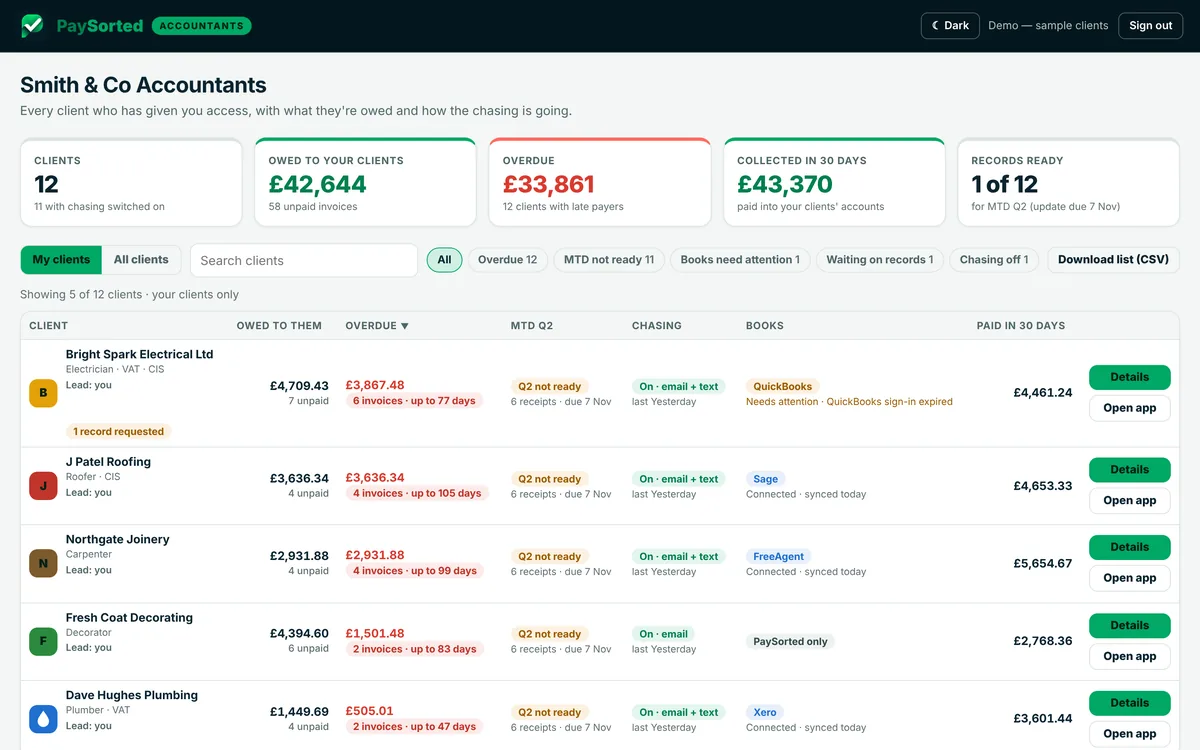This screenshot has width=1200, height=750.
Task: Switch to My clients view
Action: (x=61, y=259)
